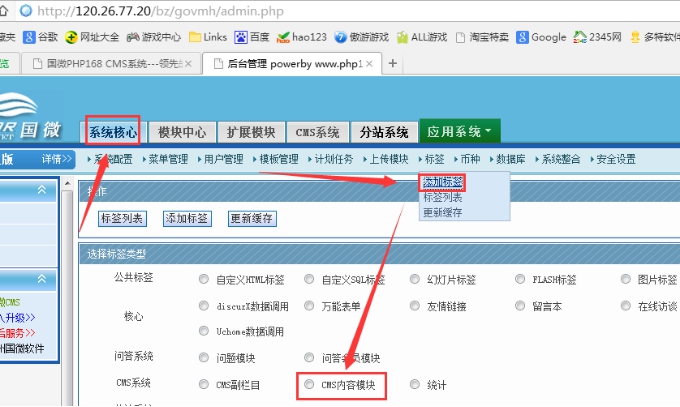Expand the 应用系统 dropdown menu
Image resolution: width=680 pixels, height=407 pixels.
460,132
